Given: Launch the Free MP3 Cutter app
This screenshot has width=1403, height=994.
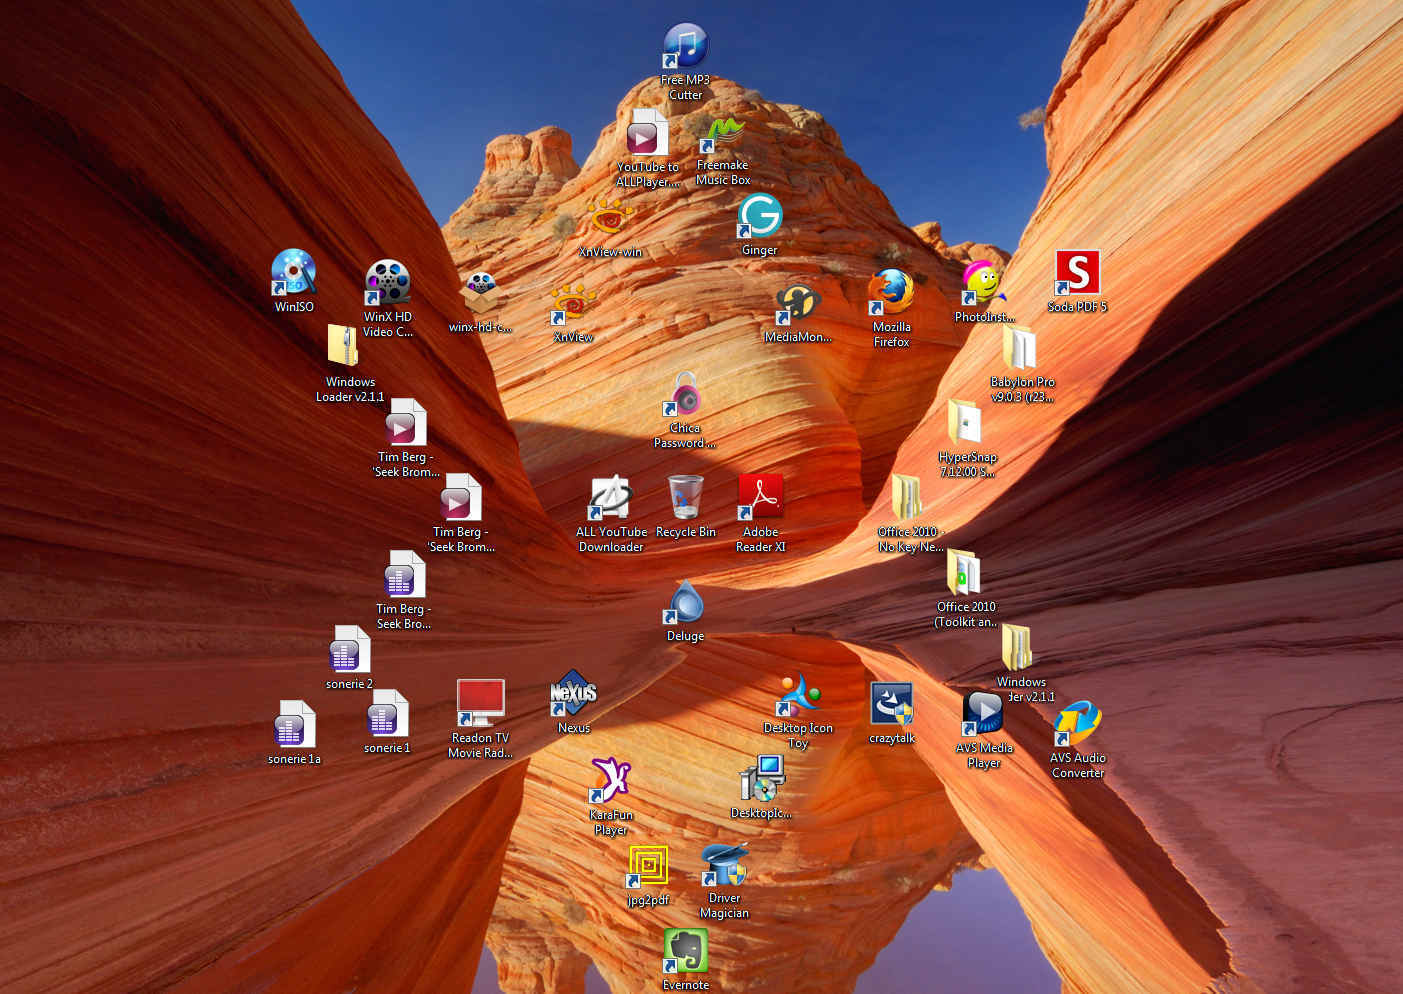Looking at the screenshot, I should coord(686,45).
